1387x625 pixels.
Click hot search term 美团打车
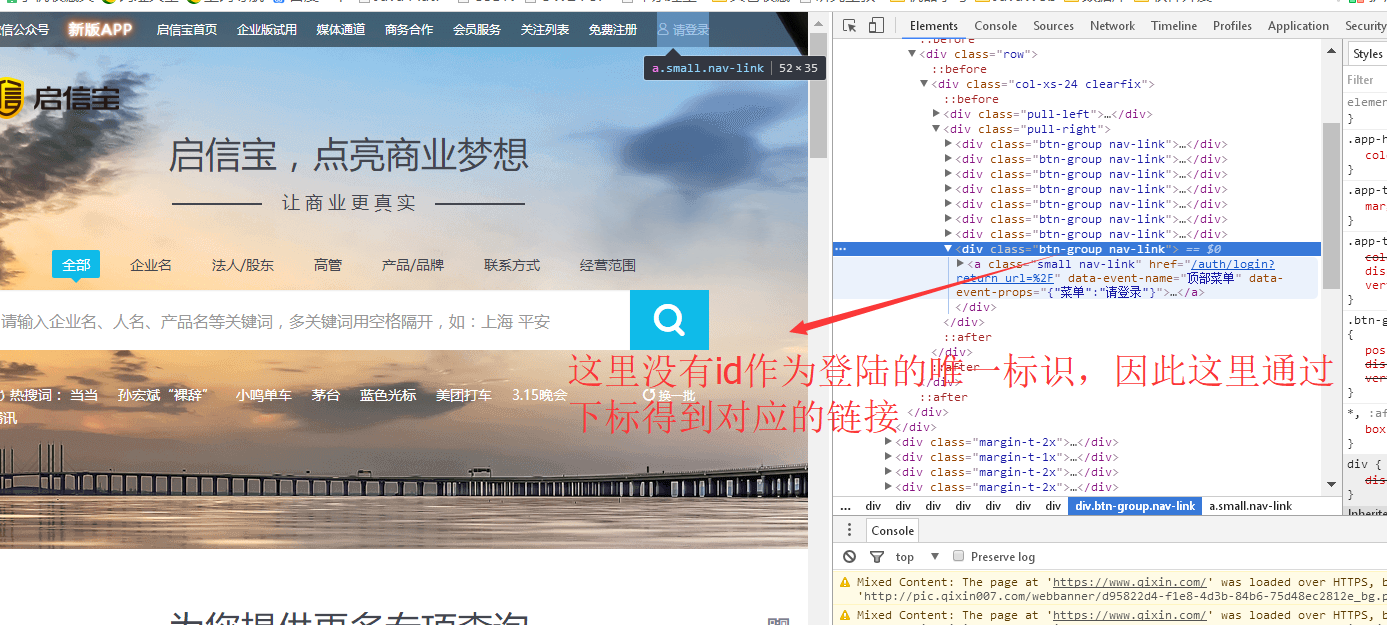464,395
